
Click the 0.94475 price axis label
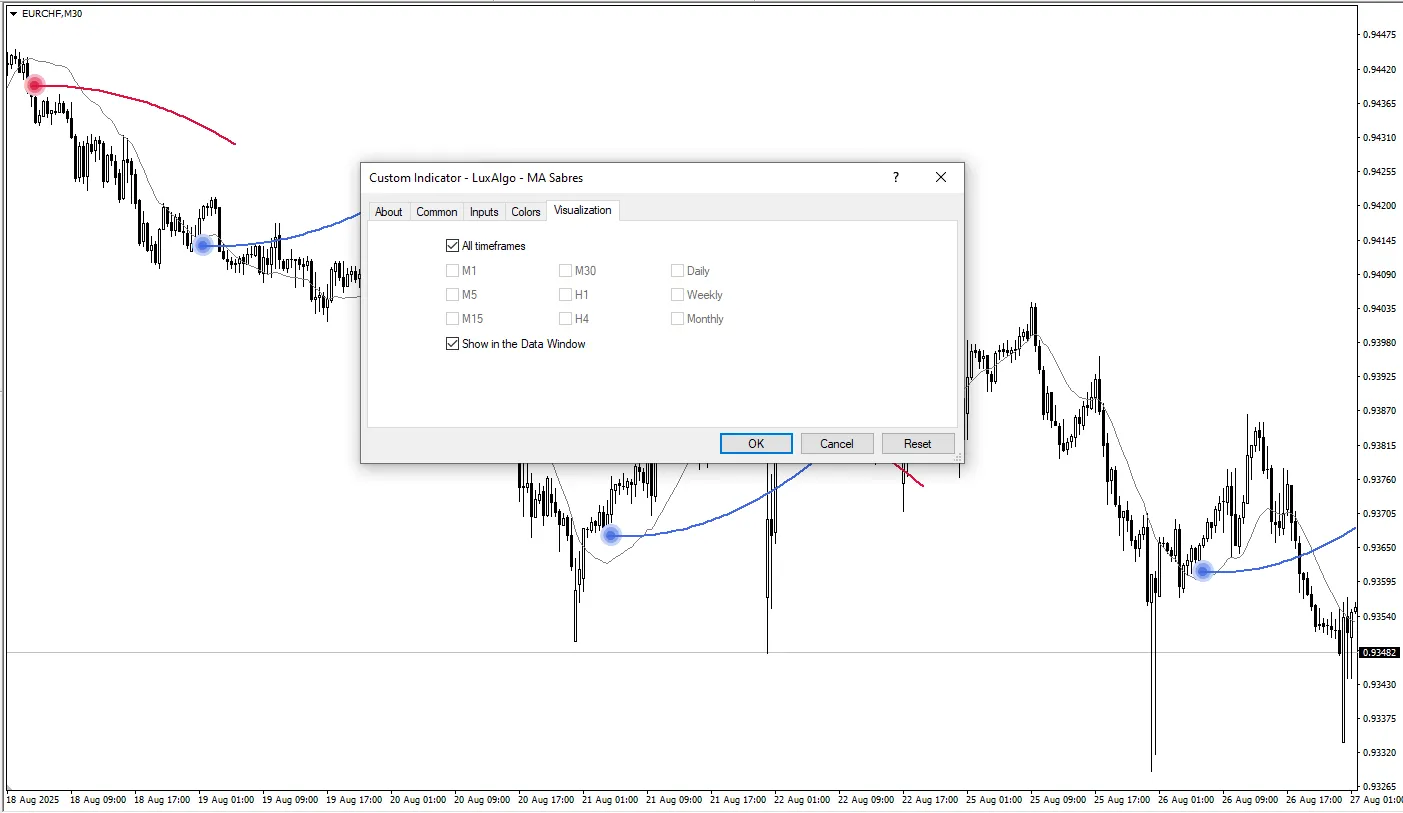[x=1380, y=35]
